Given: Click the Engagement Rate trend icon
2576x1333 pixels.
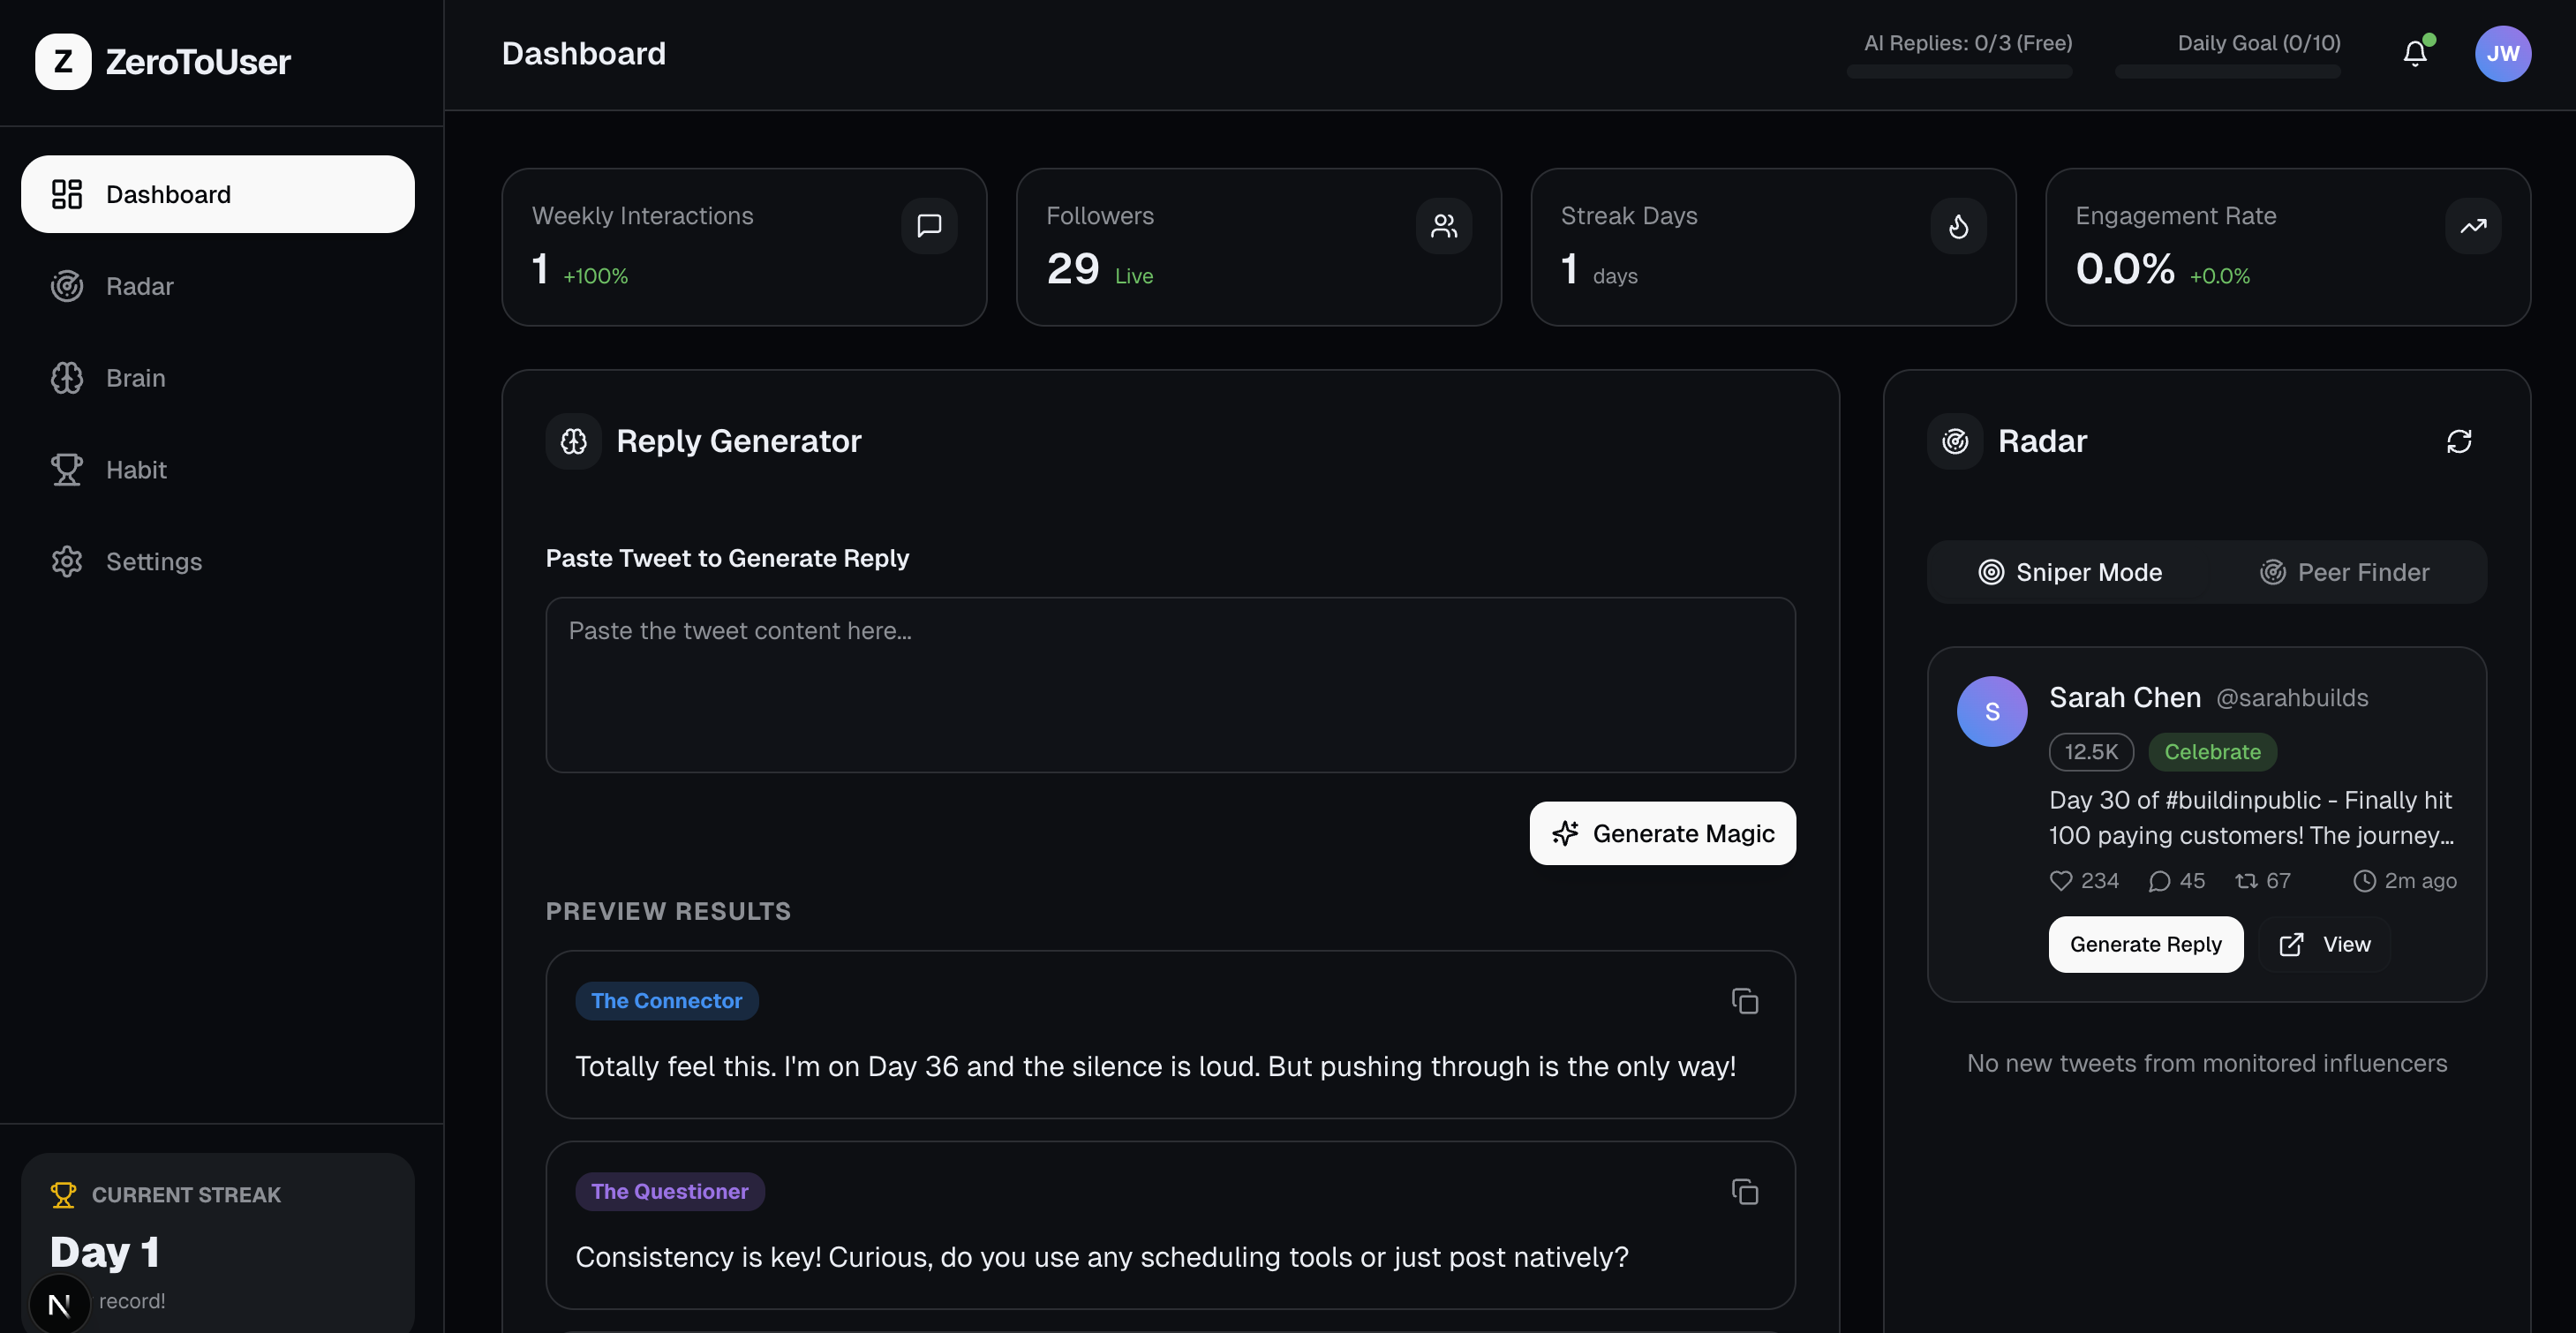Looking at the screenshot, I should (2474, 226).
